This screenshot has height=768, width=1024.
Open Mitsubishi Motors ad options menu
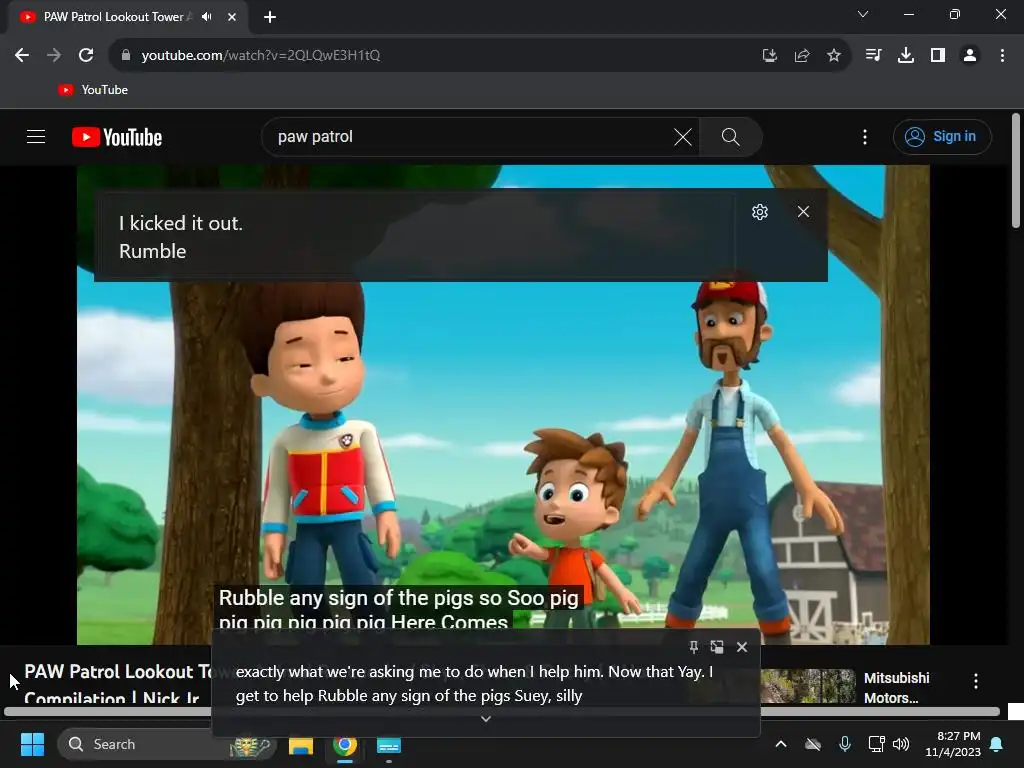click(x=976, y=681)
